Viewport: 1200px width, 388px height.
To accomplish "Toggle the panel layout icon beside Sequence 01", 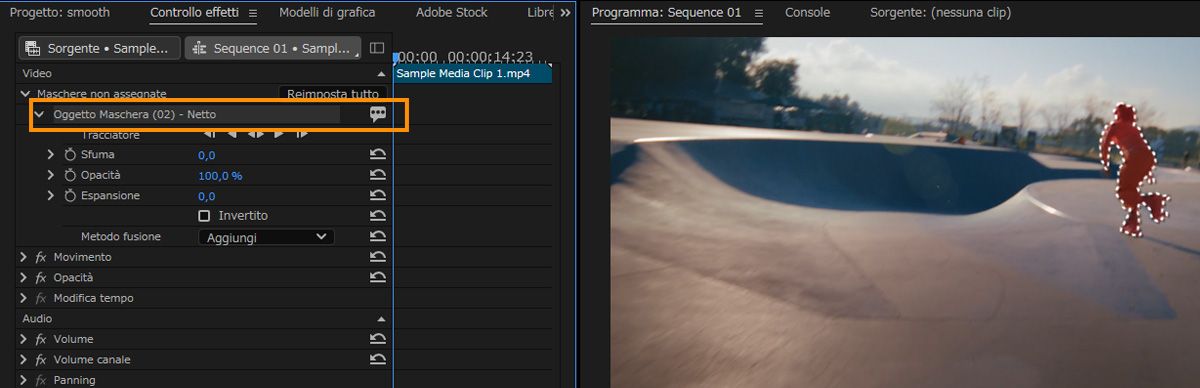I will (377, 48).
